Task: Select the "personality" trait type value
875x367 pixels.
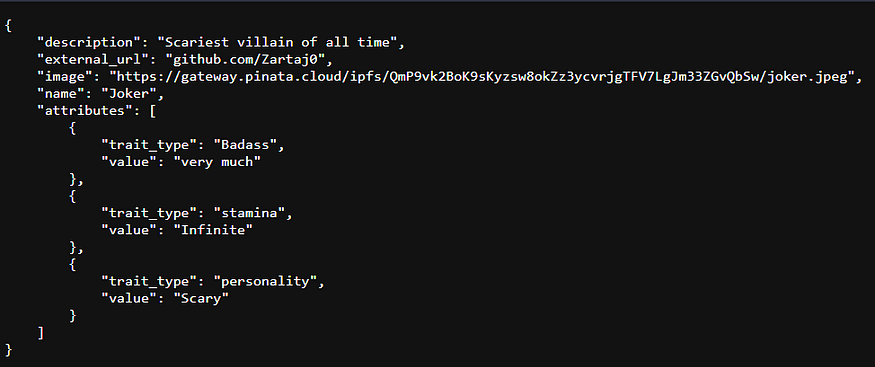Action: (x=265, y=282)
